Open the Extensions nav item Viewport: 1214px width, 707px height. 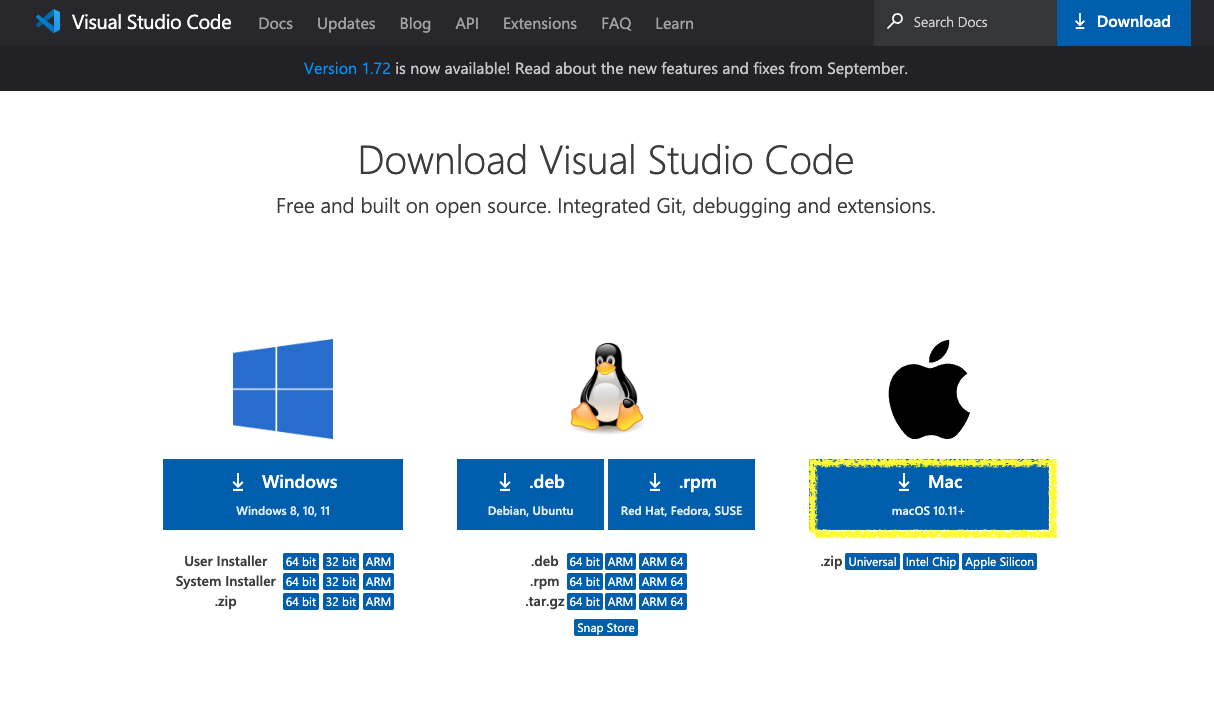click(x=540, y=23)
